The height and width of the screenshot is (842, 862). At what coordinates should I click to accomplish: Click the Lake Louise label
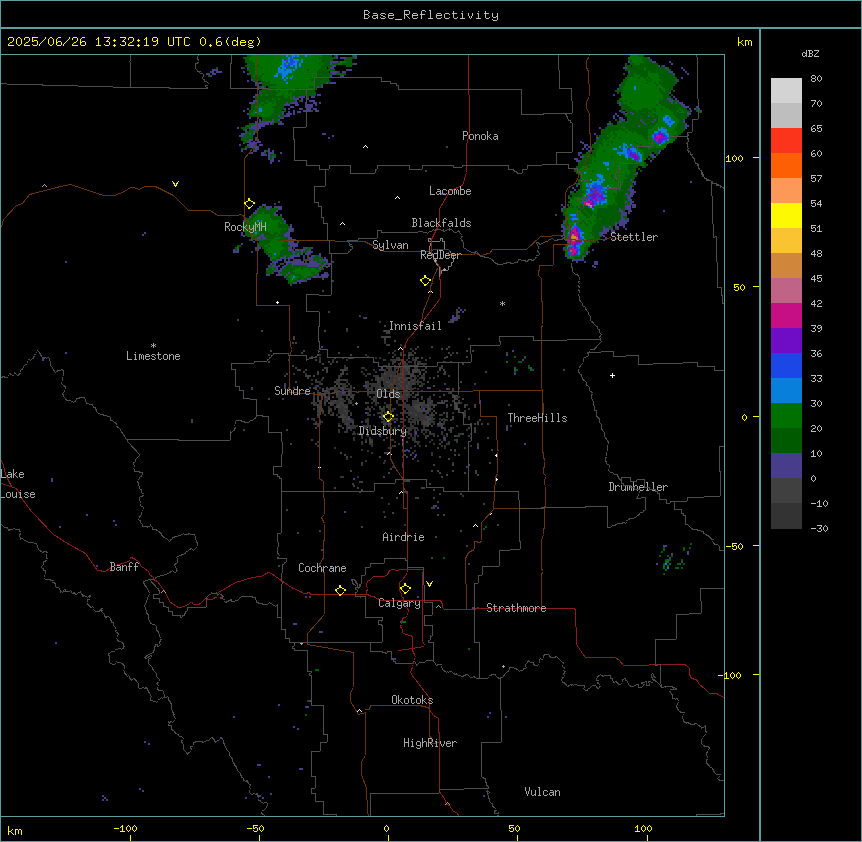18,484
